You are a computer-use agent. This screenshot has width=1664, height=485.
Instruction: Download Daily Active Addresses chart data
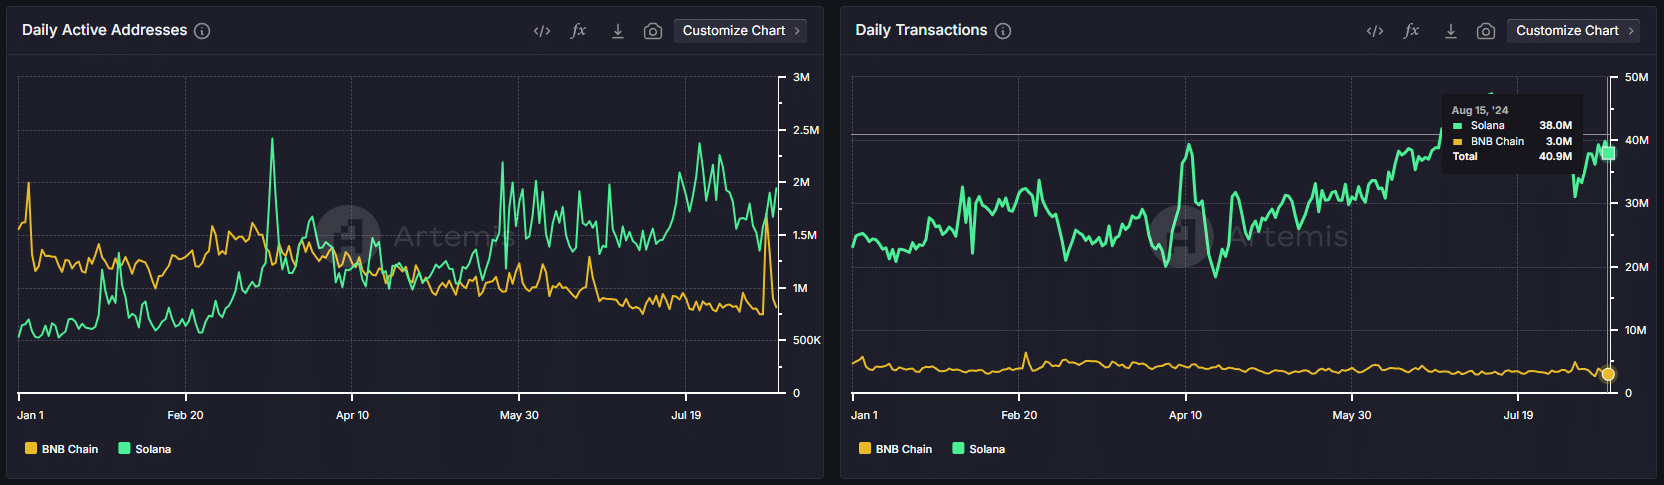pos(618,31)
